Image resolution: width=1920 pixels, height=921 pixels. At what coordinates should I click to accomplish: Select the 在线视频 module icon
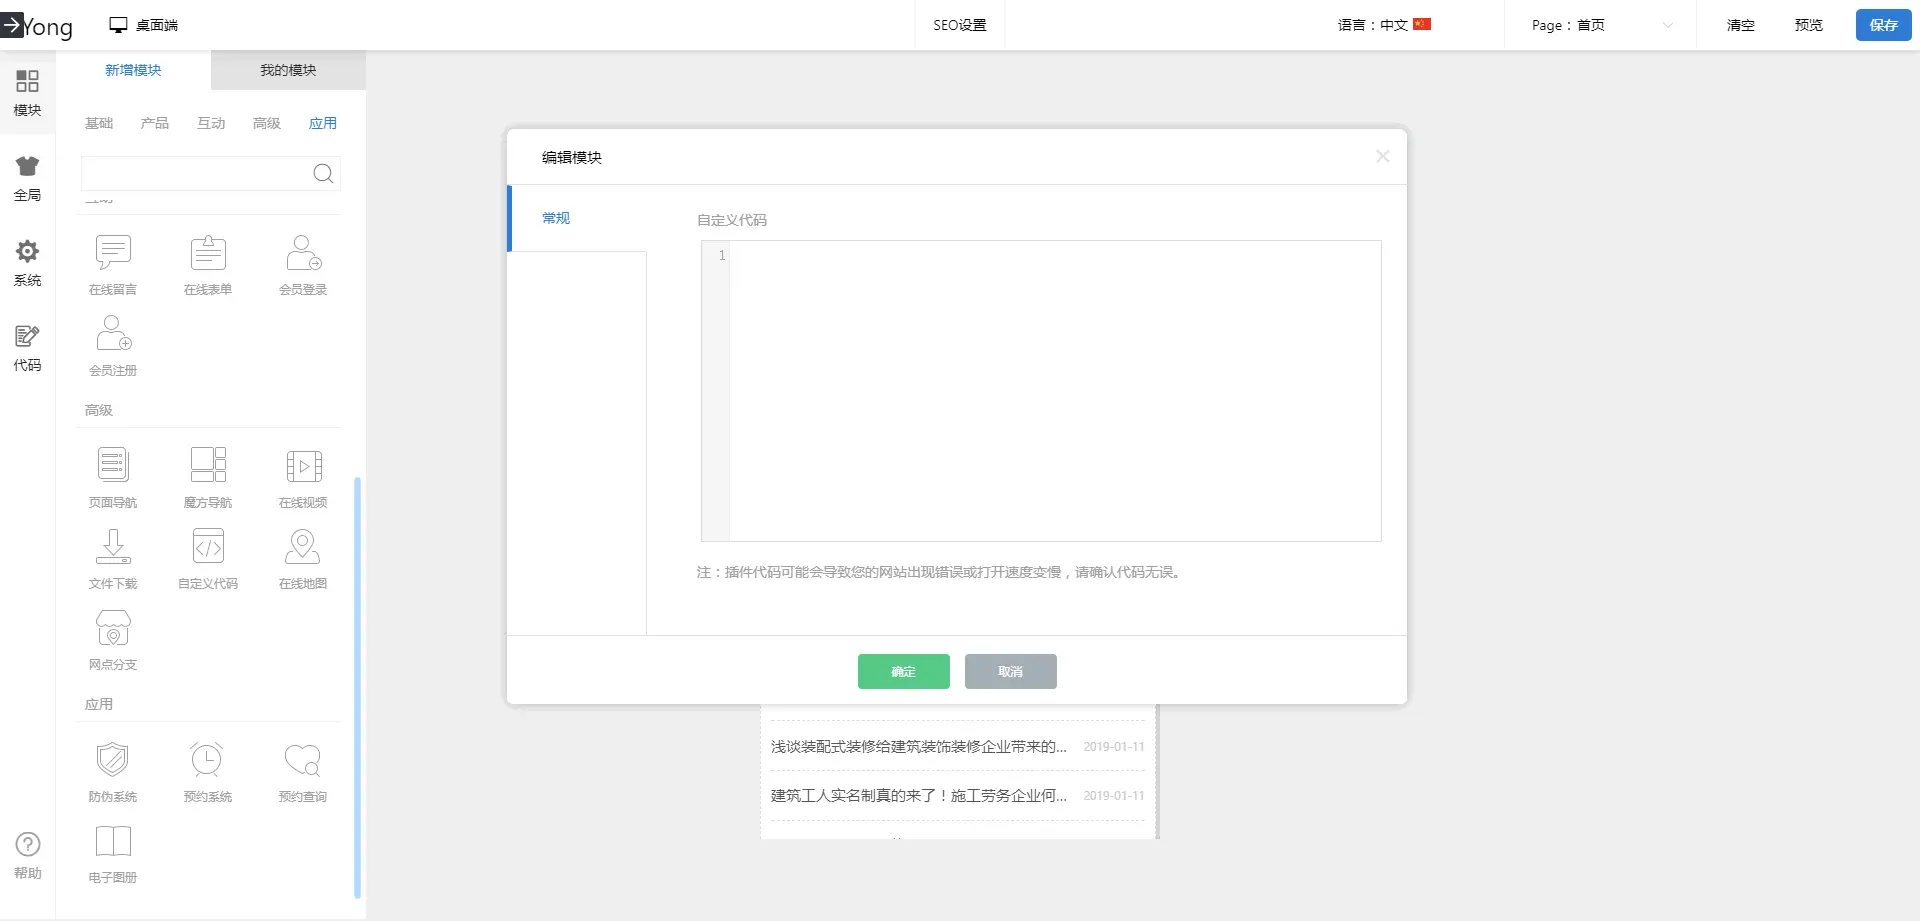tap(303, 466)
